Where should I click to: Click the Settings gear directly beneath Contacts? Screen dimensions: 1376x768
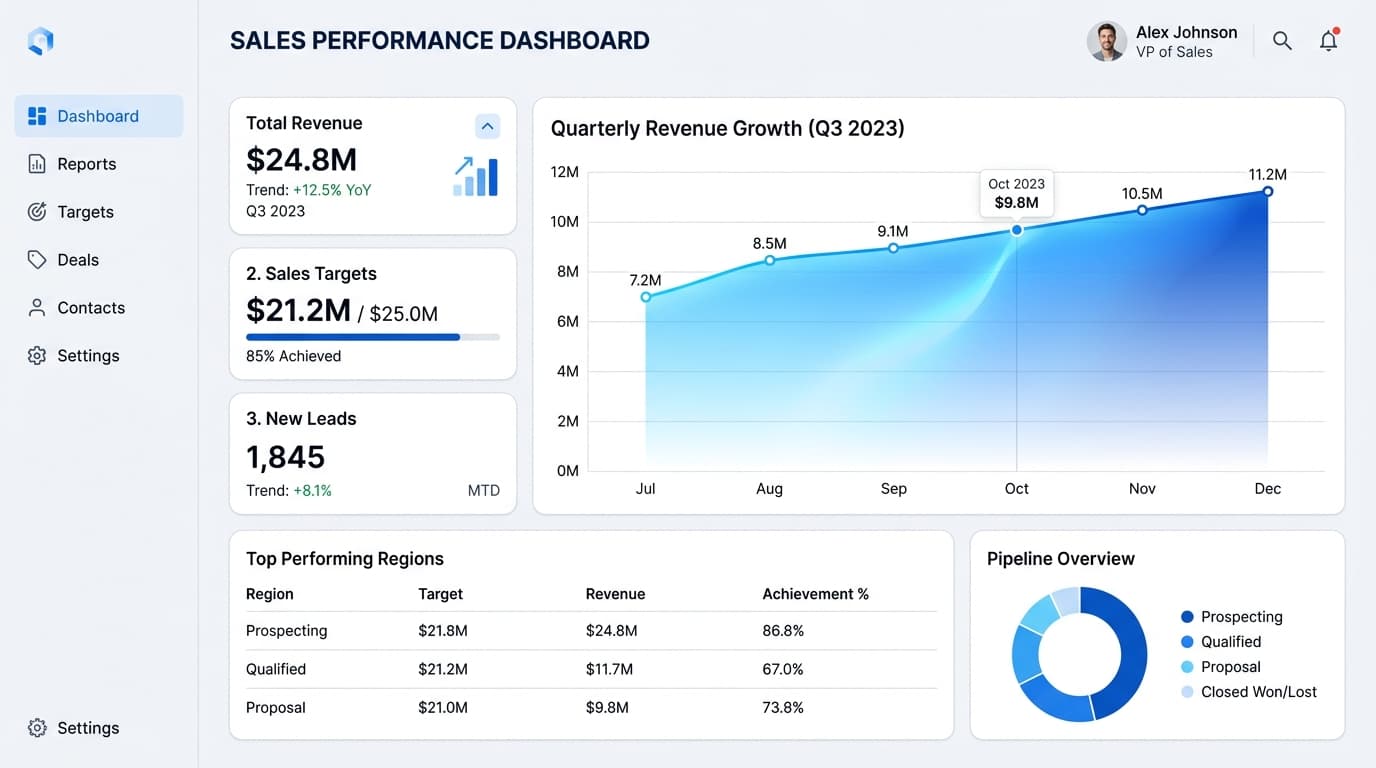tap(37, 356)
